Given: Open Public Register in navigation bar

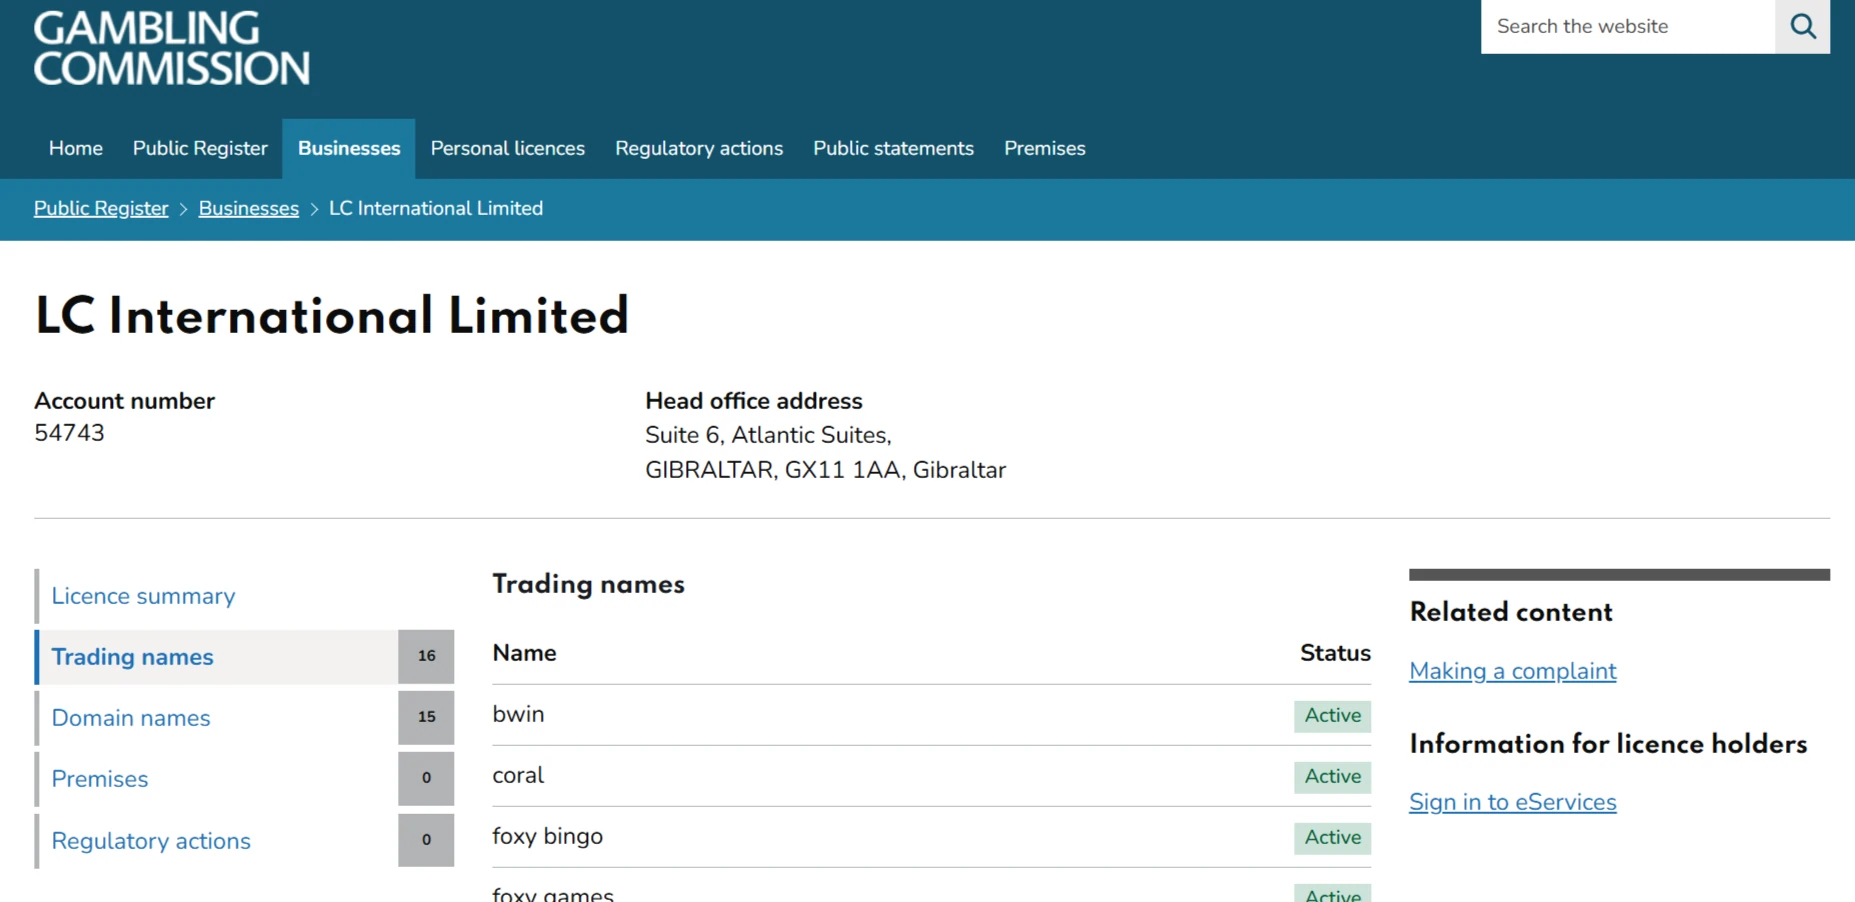Looking at the screenshot, I should 200,148.
